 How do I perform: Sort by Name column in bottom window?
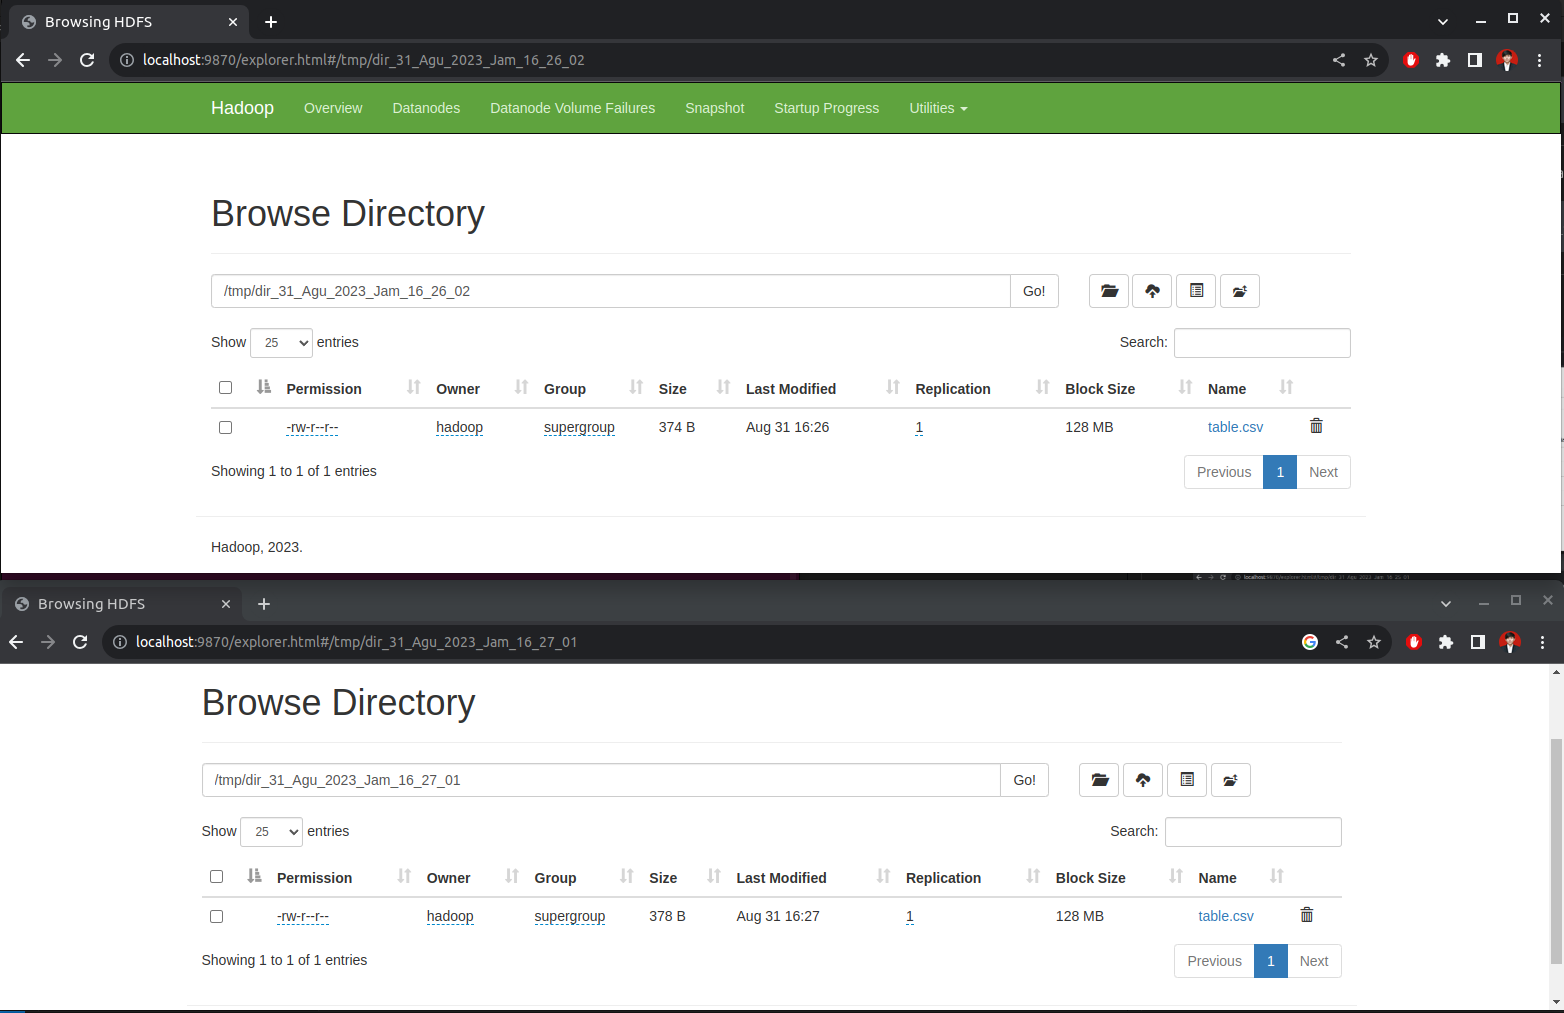1217,878
